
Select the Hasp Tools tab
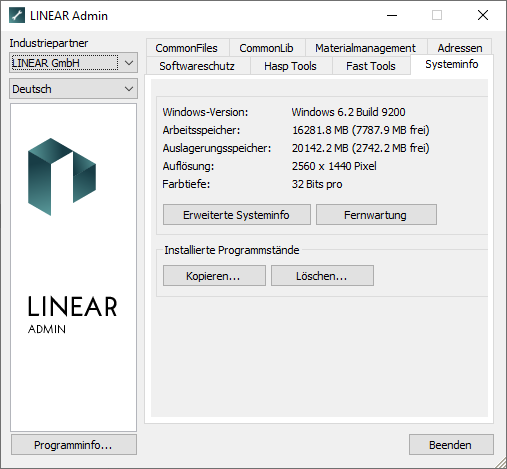tap(290, 66)
